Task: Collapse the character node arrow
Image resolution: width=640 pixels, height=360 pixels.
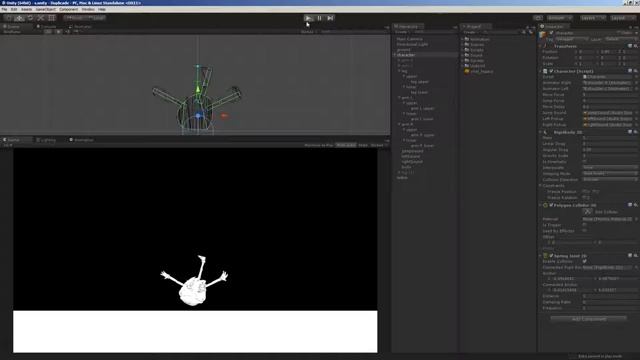Action: [x=395, y=55]
